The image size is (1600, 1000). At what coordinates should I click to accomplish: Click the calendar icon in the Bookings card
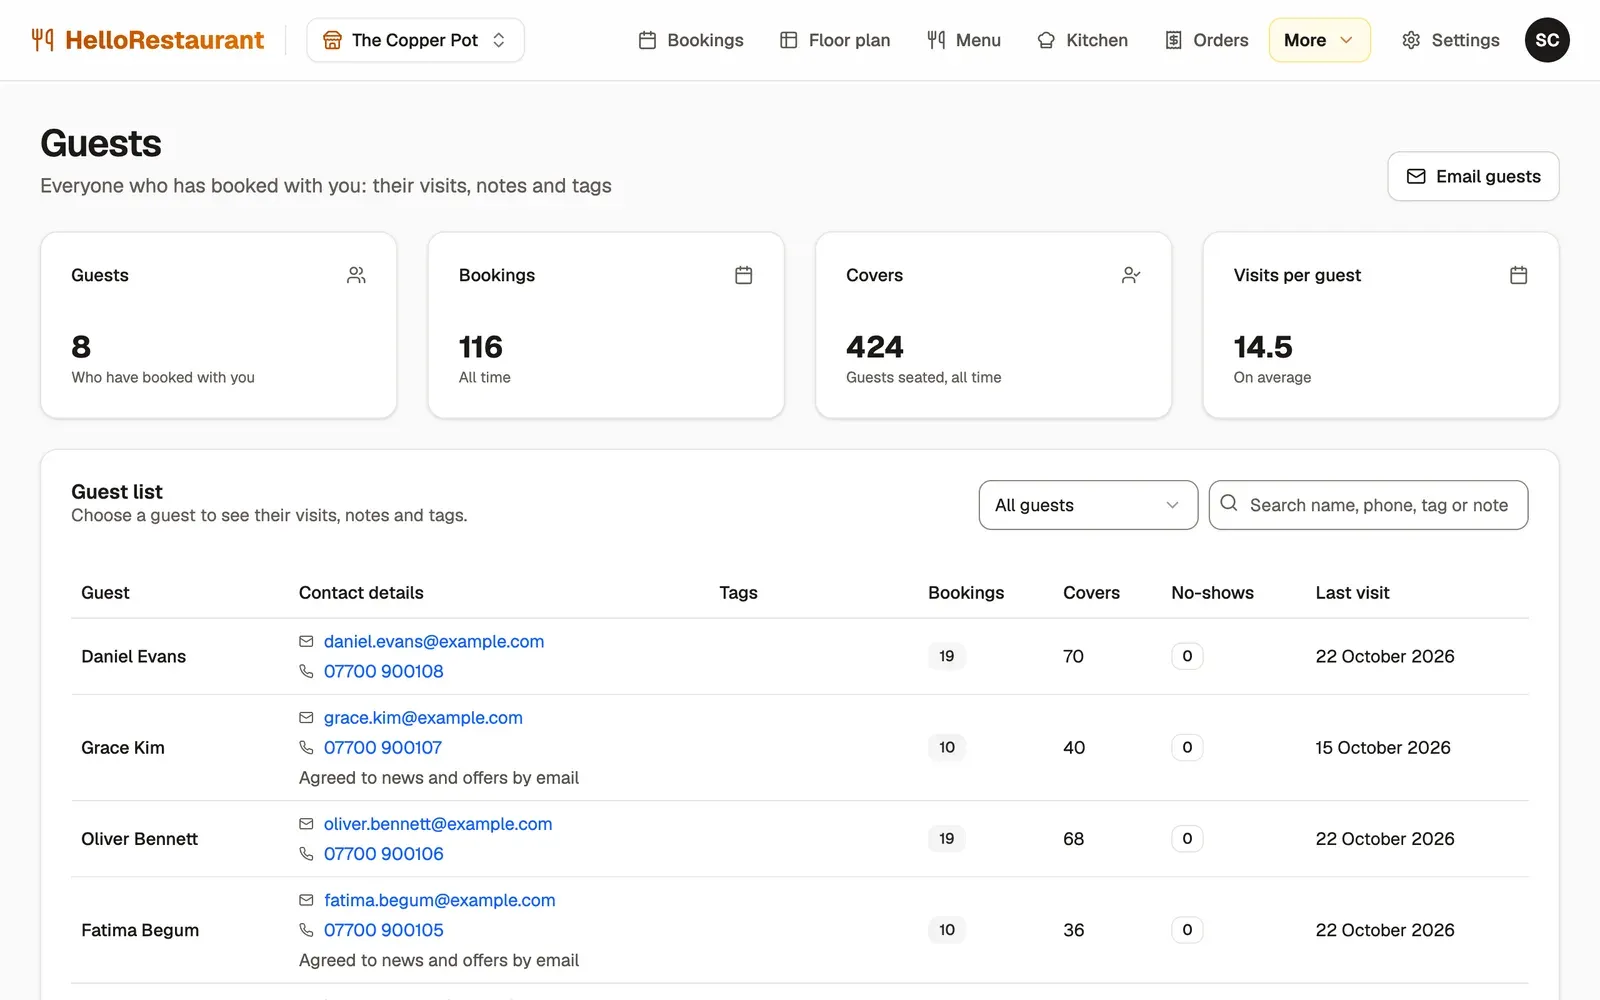(x=744, y=275)
